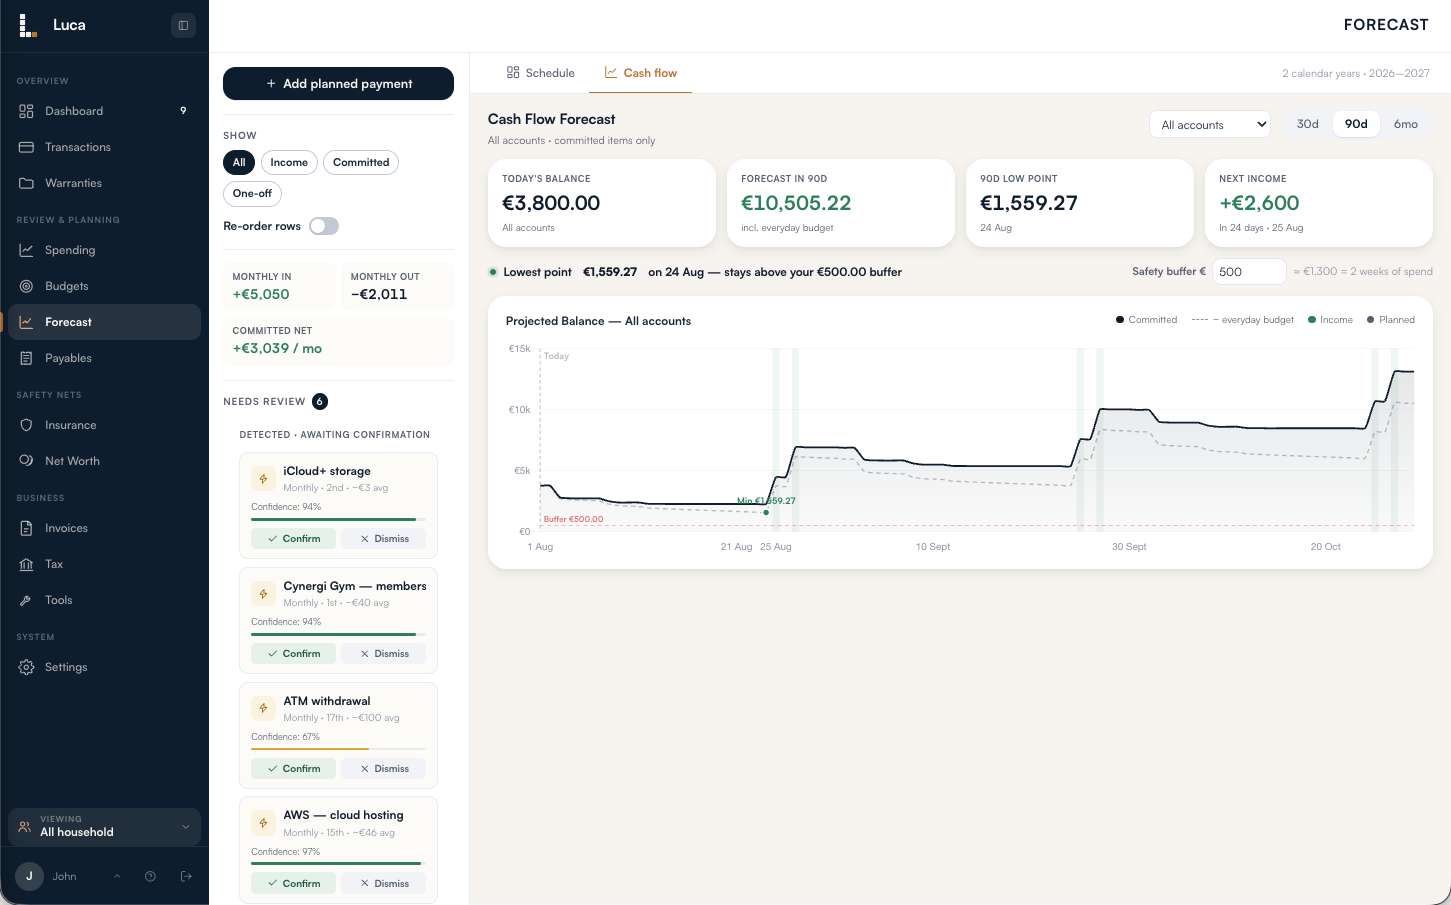Viewport: 1451px width, 905px height.
Task: Toggle the Committed legend series
Action: tap(1146, 320)
